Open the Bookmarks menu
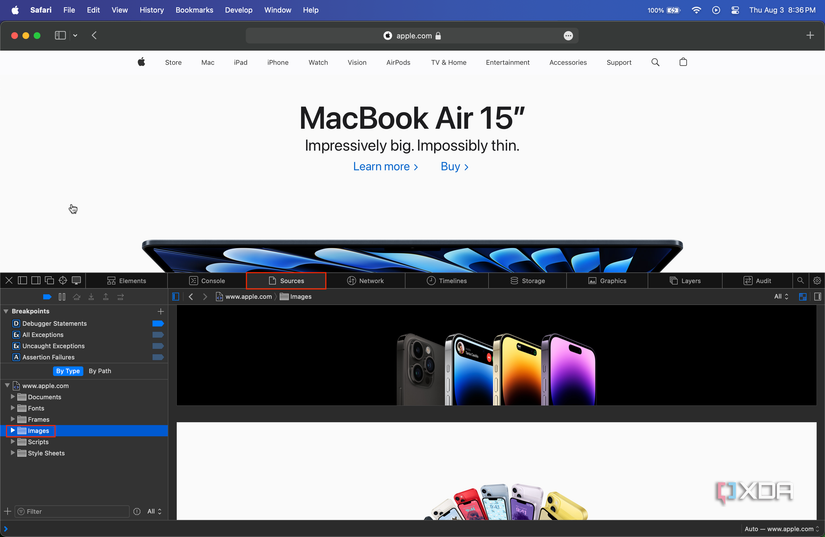This screenshot has height=537, width=825. pyautogui.click(x=194, y=10)
